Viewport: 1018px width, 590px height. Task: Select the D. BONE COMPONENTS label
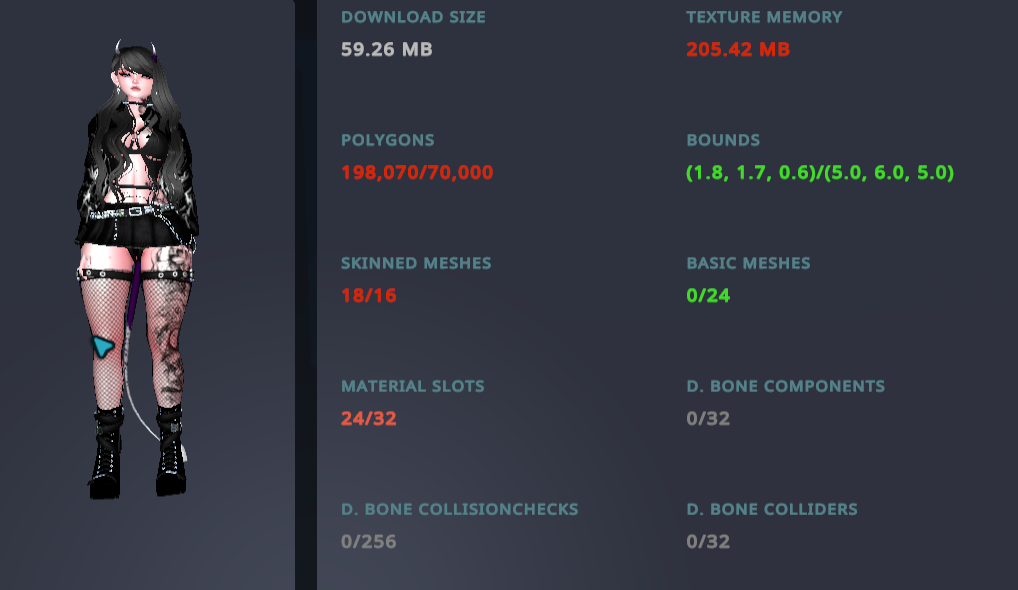point(786,386)
